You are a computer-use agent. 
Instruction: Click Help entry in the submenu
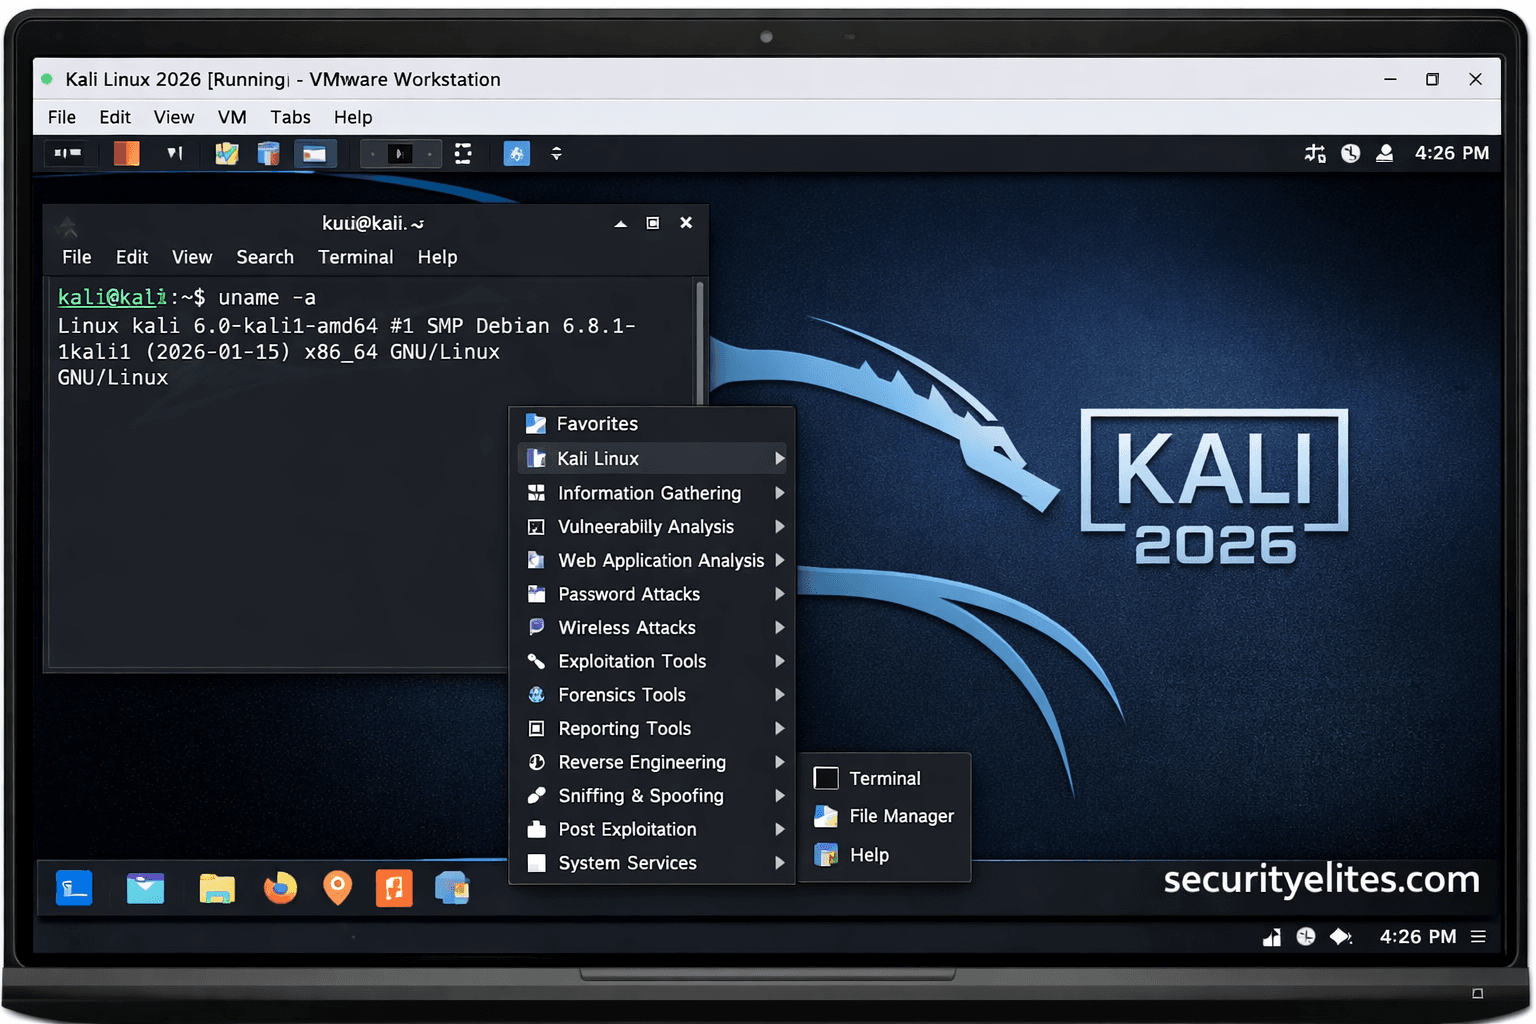pyautogui.click(x=869, y=855)
